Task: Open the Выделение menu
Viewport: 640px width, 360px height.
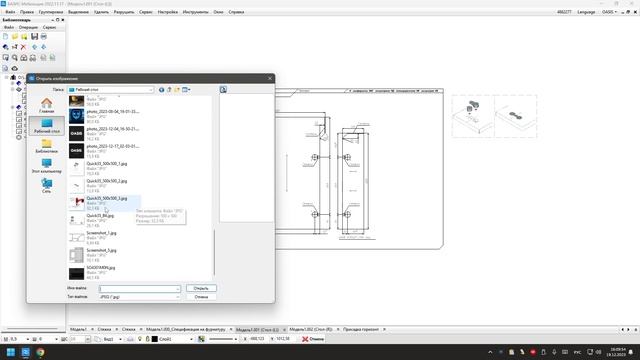Action: (78, 12)
